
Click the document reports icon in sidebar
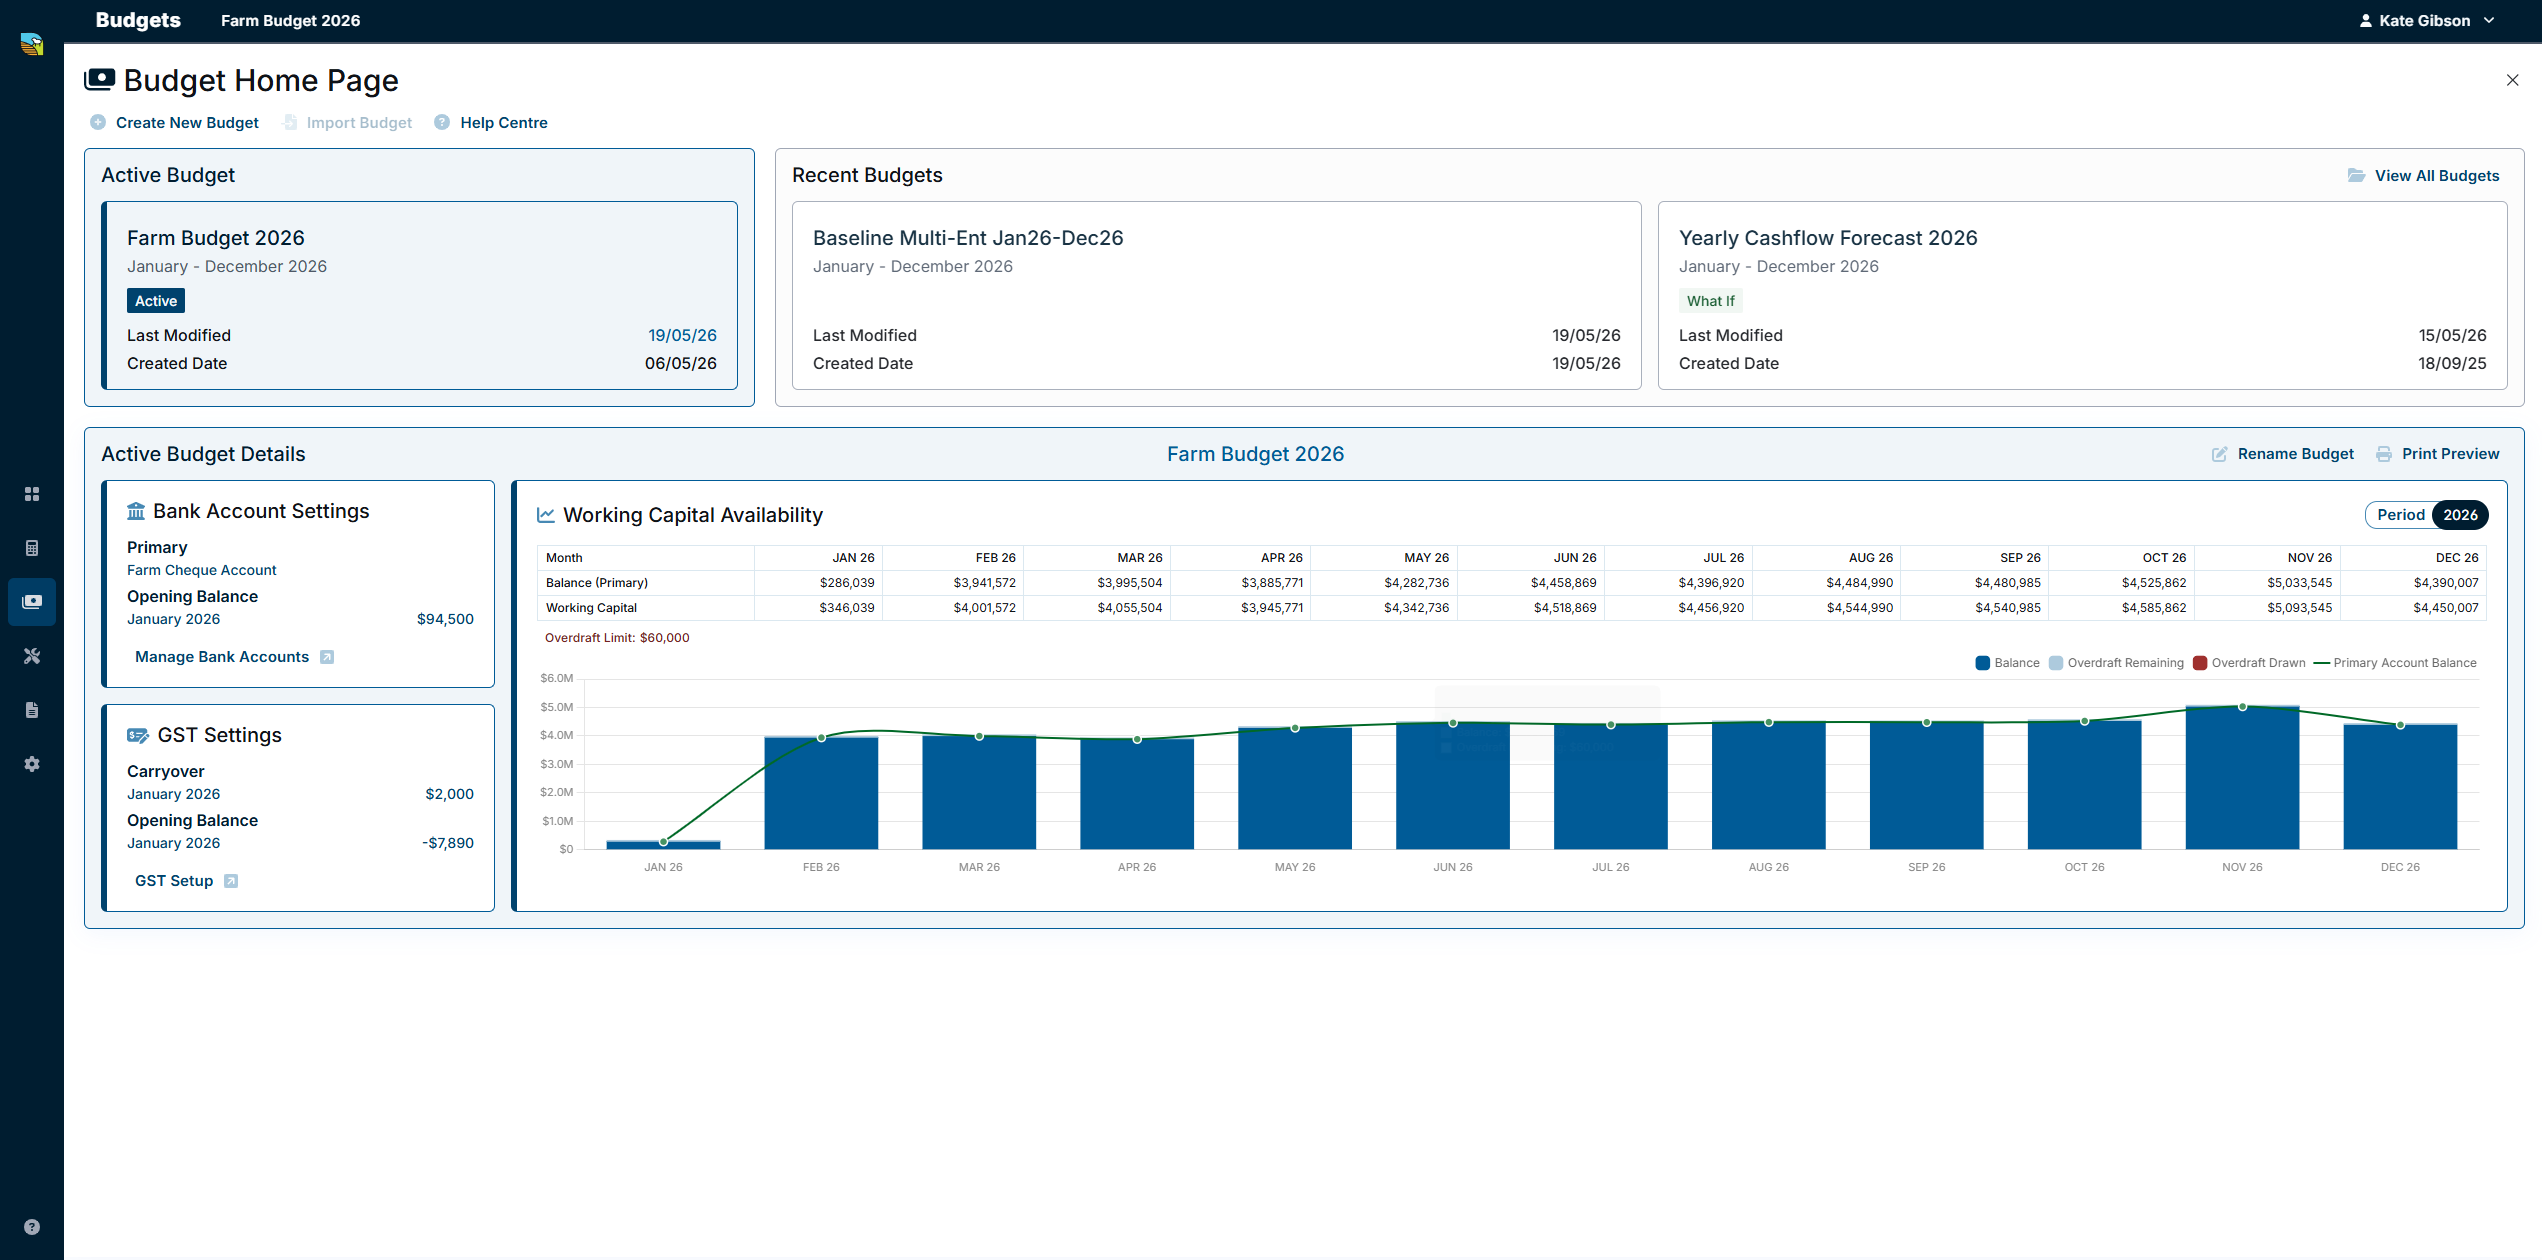point(32,710)
